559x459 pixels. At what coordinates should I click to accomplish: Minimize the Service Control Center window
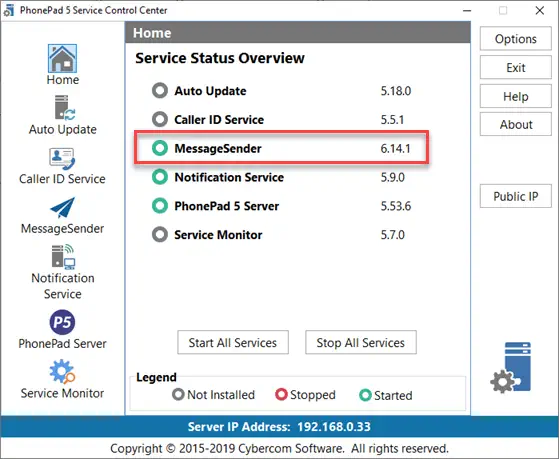click(x=467, y=11)
